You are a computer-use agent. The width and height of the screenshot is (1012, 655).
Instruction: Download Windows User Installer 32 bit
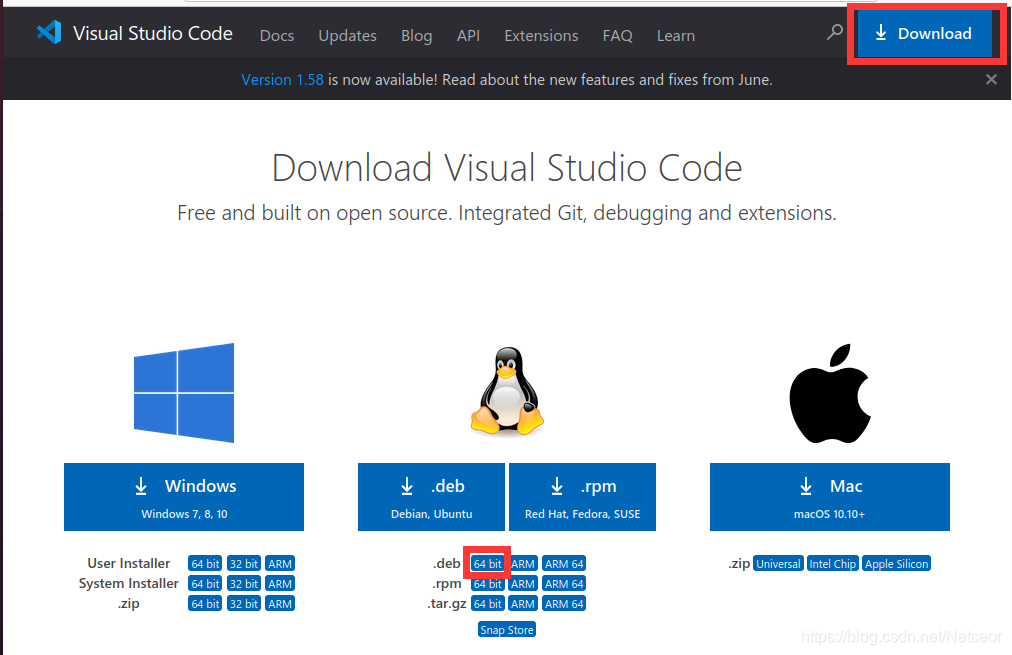point(244,563)
